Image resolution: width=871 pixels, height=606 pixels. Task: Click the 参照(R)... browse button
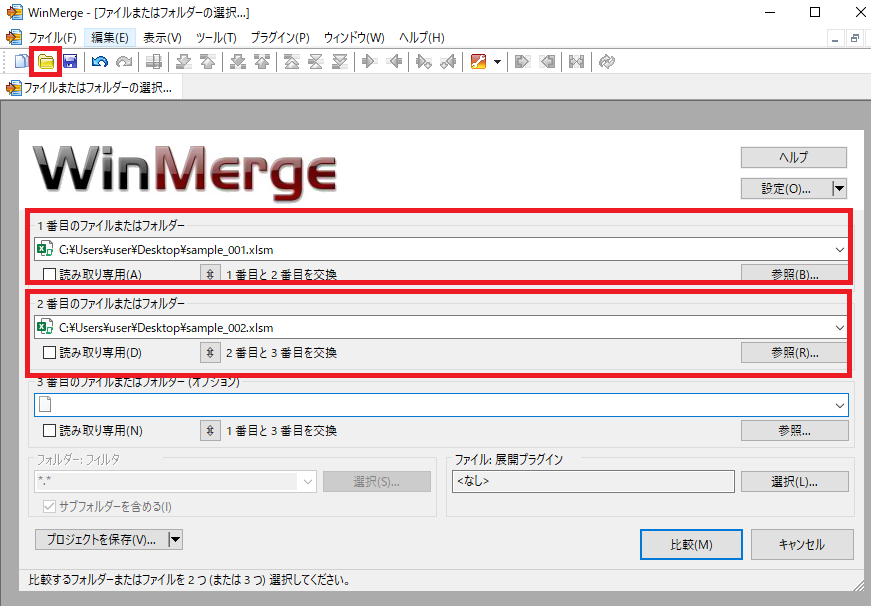(794, 353)
